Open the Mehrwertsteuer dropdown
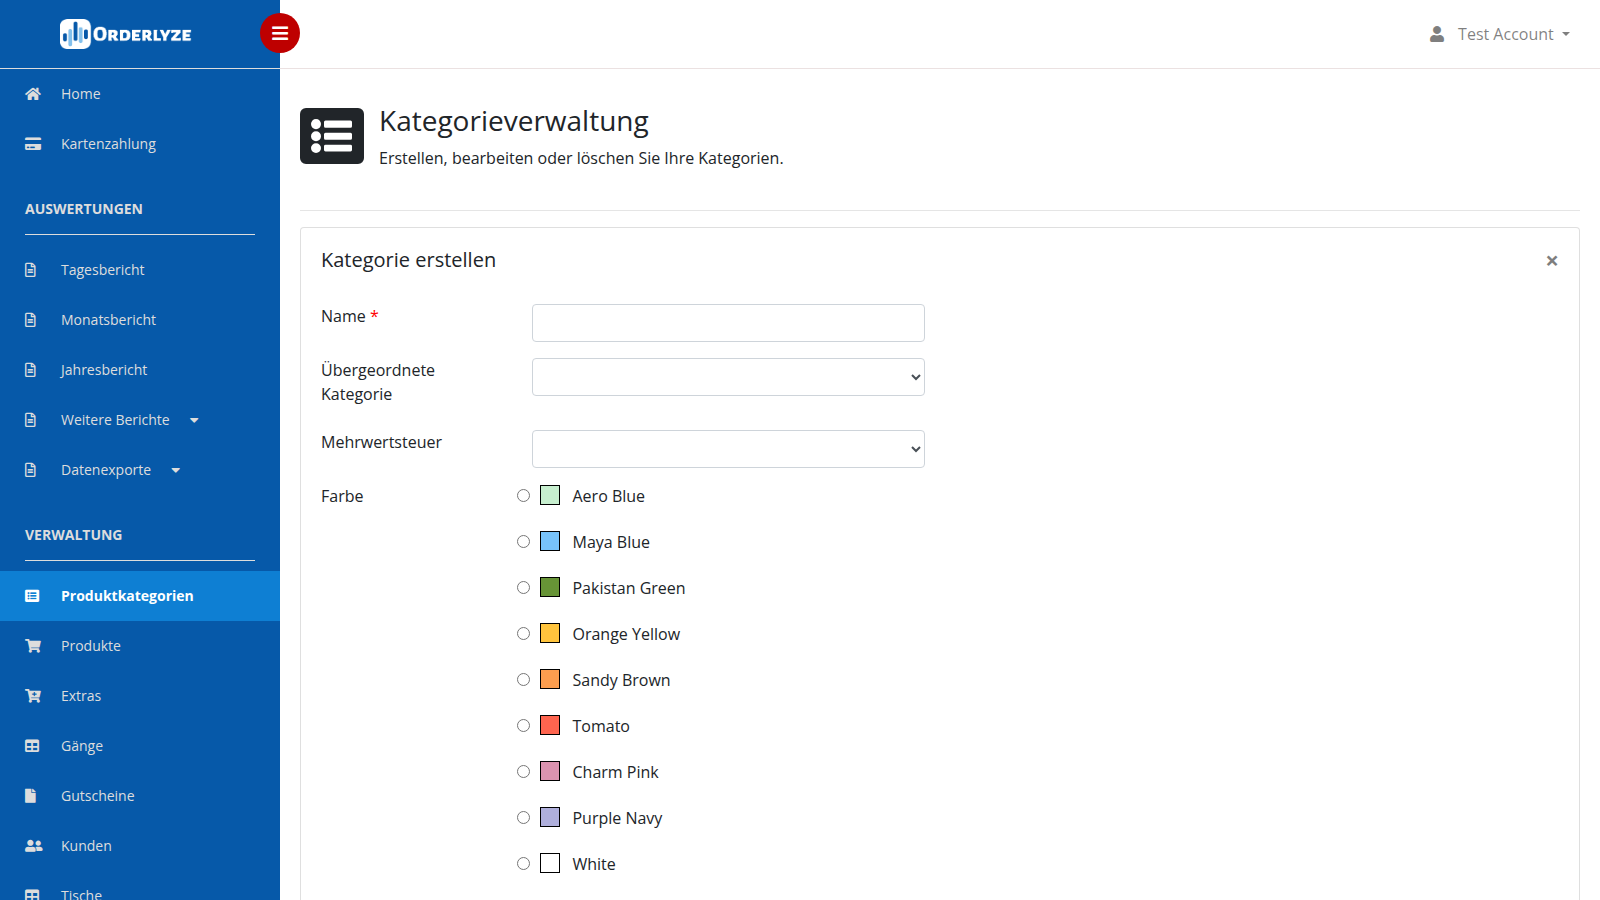Screen dimensions: 1600x900 (x=728, y=449)
